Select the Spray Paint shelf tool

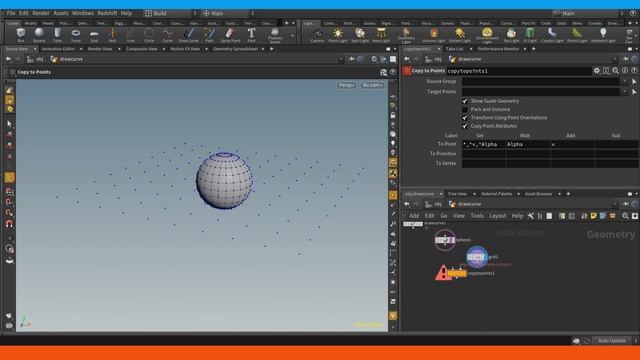[230, 35]
